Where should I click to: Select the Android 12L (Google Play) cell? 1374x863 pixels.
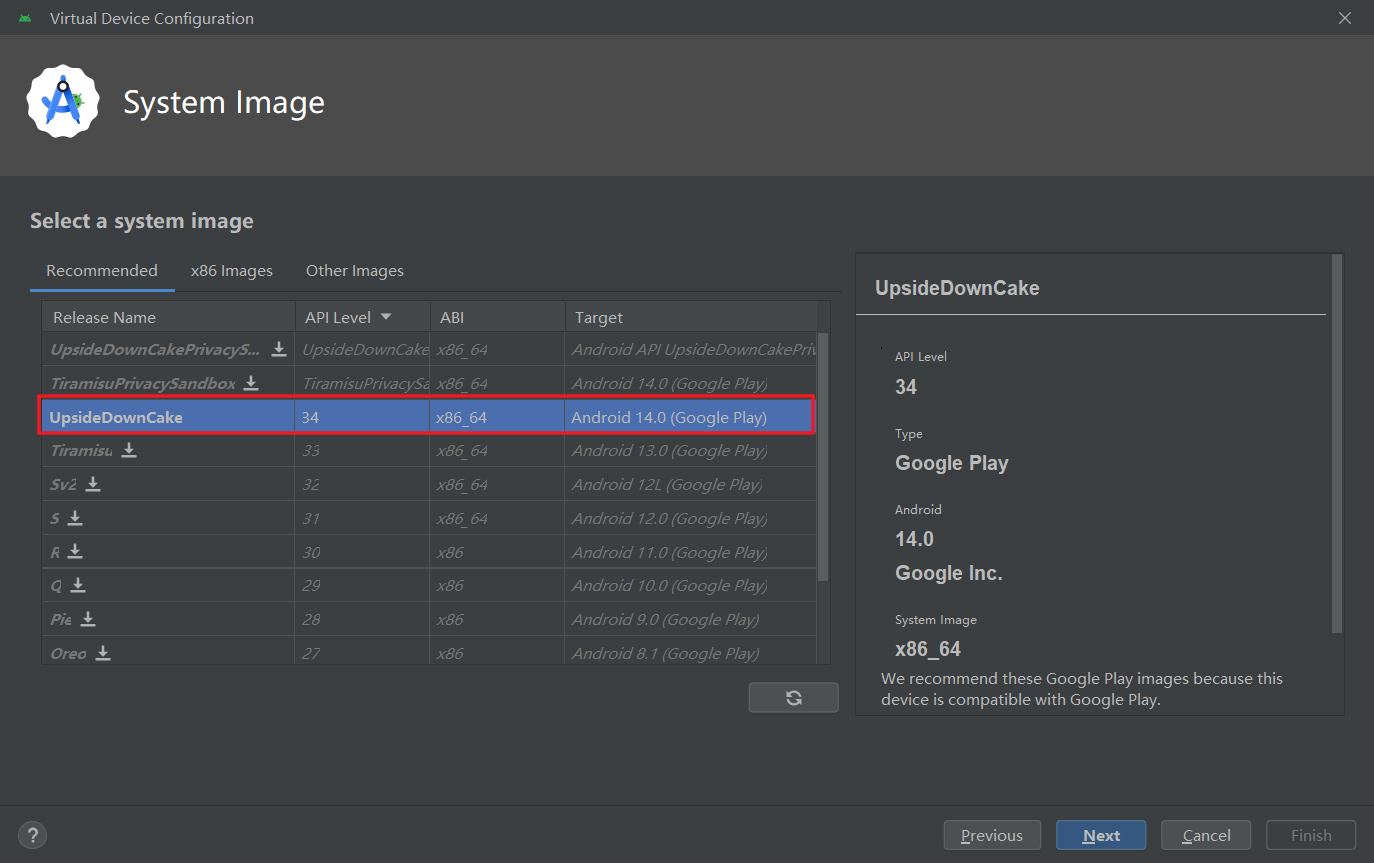[x=690, y=484]
